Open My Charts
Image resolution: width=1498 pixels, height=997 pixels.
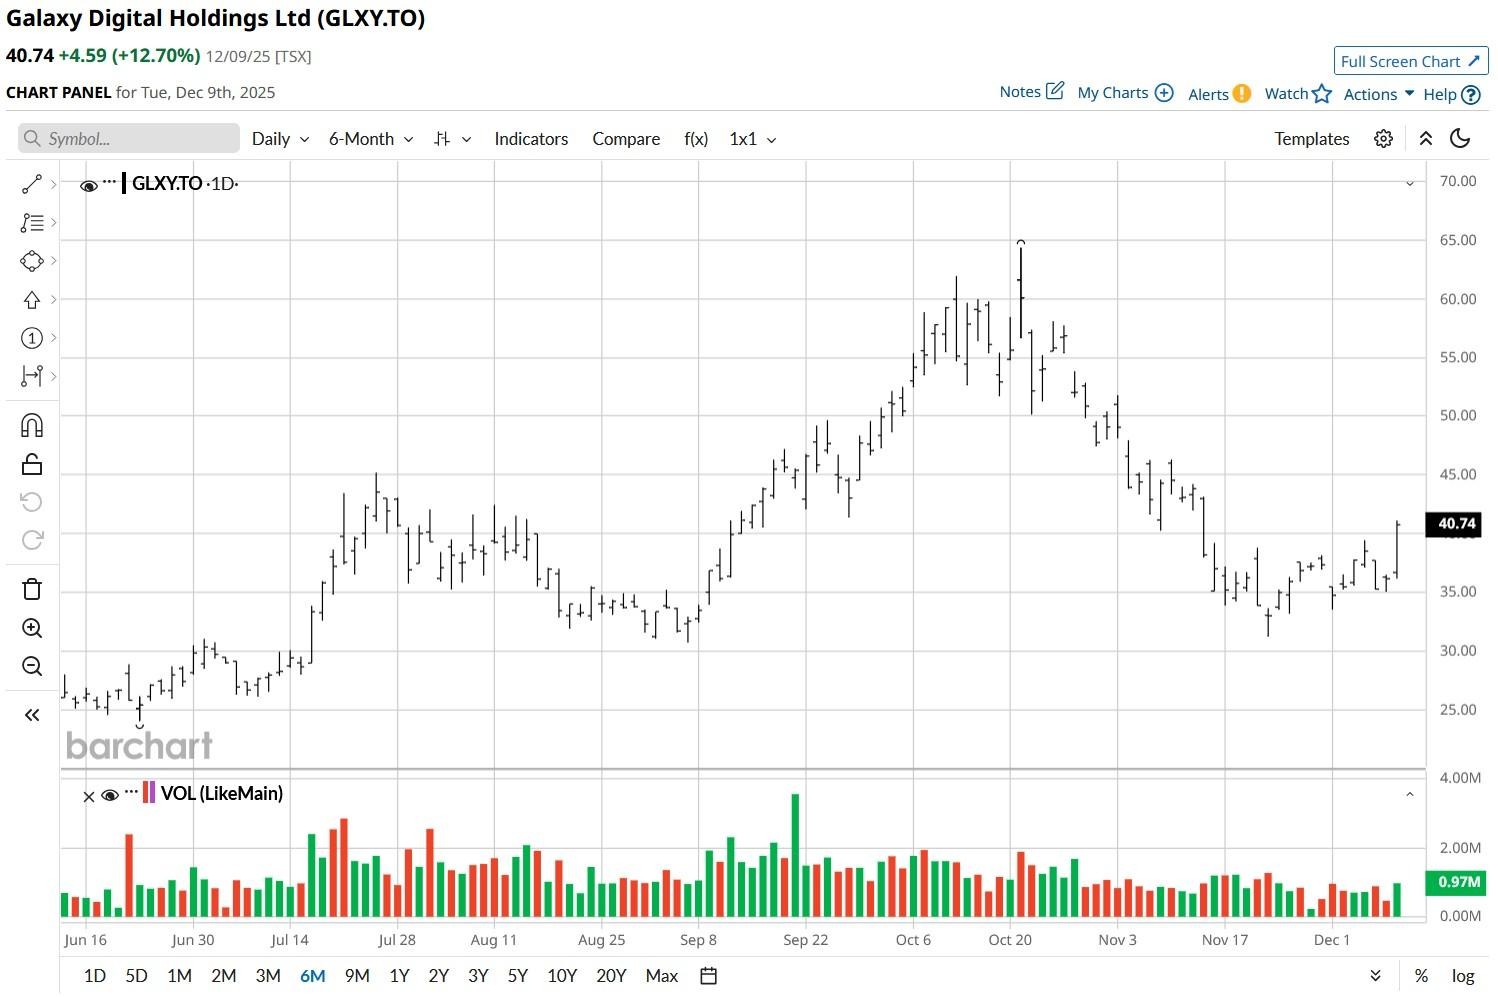[x=1125, y=93]
